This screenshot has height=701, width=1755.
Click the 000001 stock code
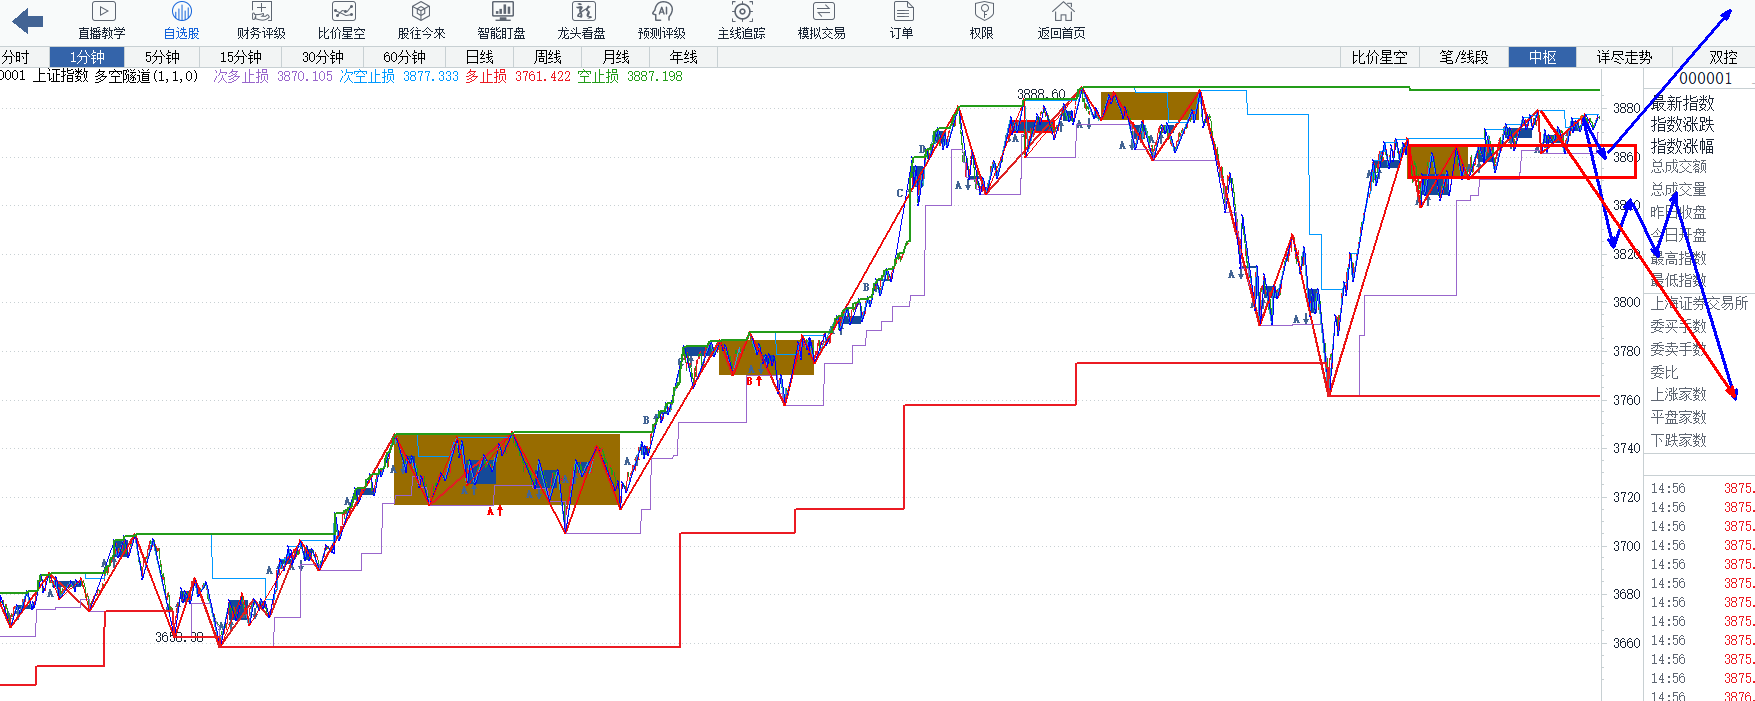point(1705,78)
